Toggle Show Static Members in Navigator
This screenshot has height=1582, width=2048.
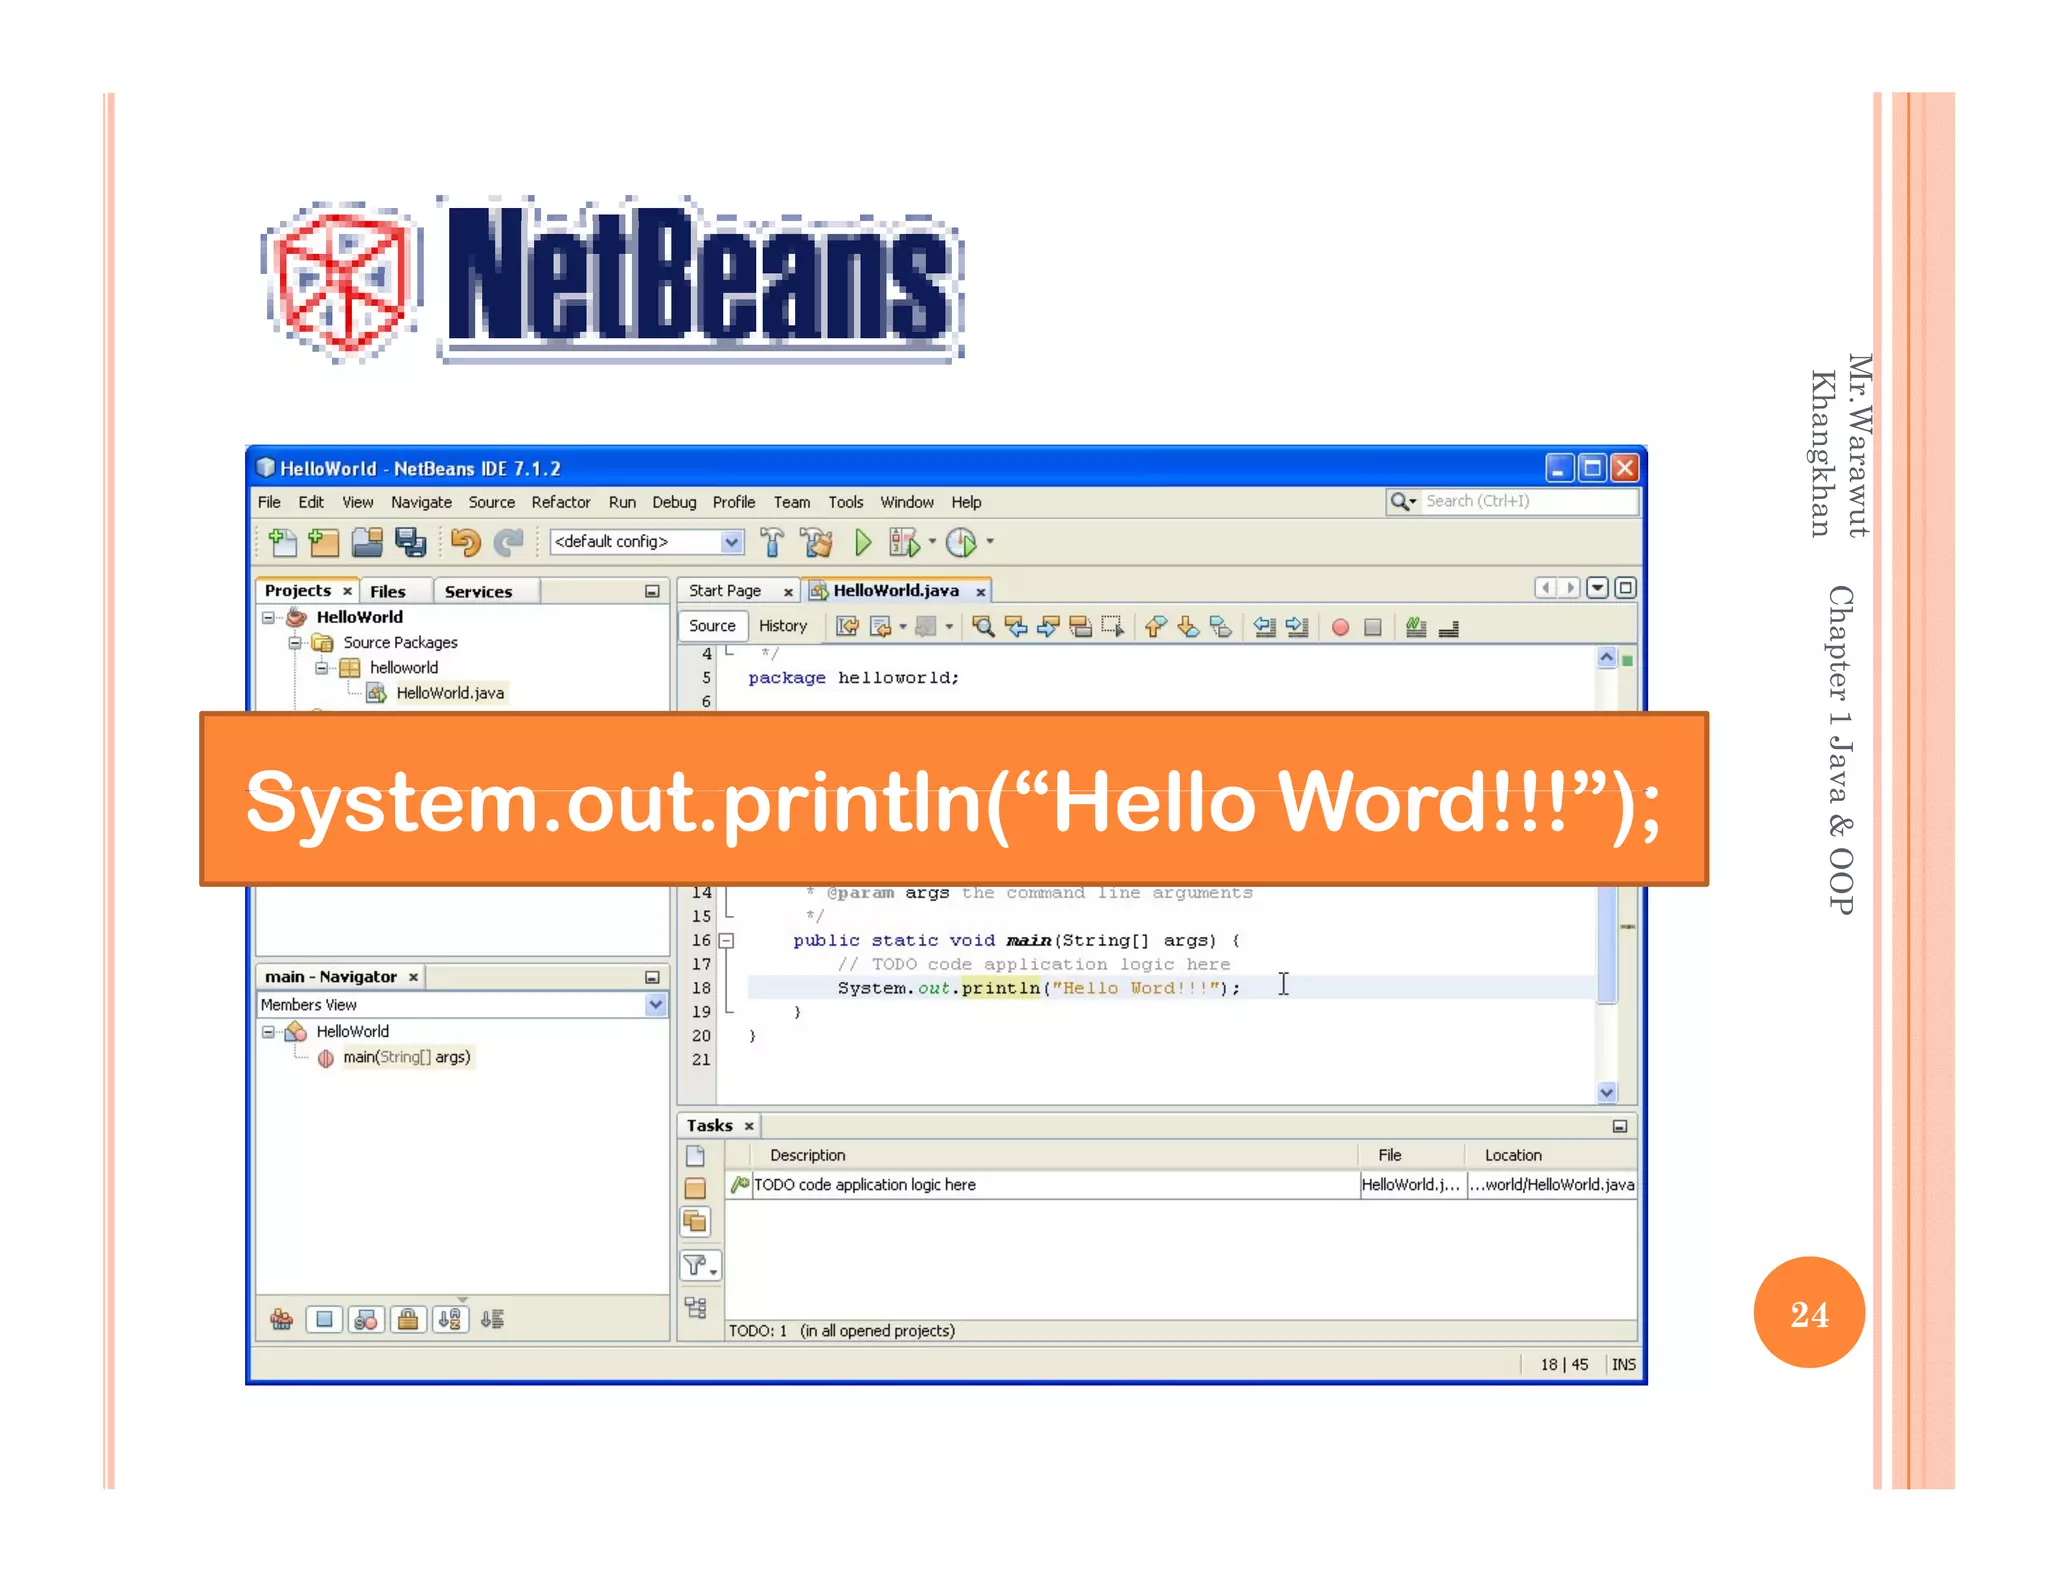[x=366, y=1319]
